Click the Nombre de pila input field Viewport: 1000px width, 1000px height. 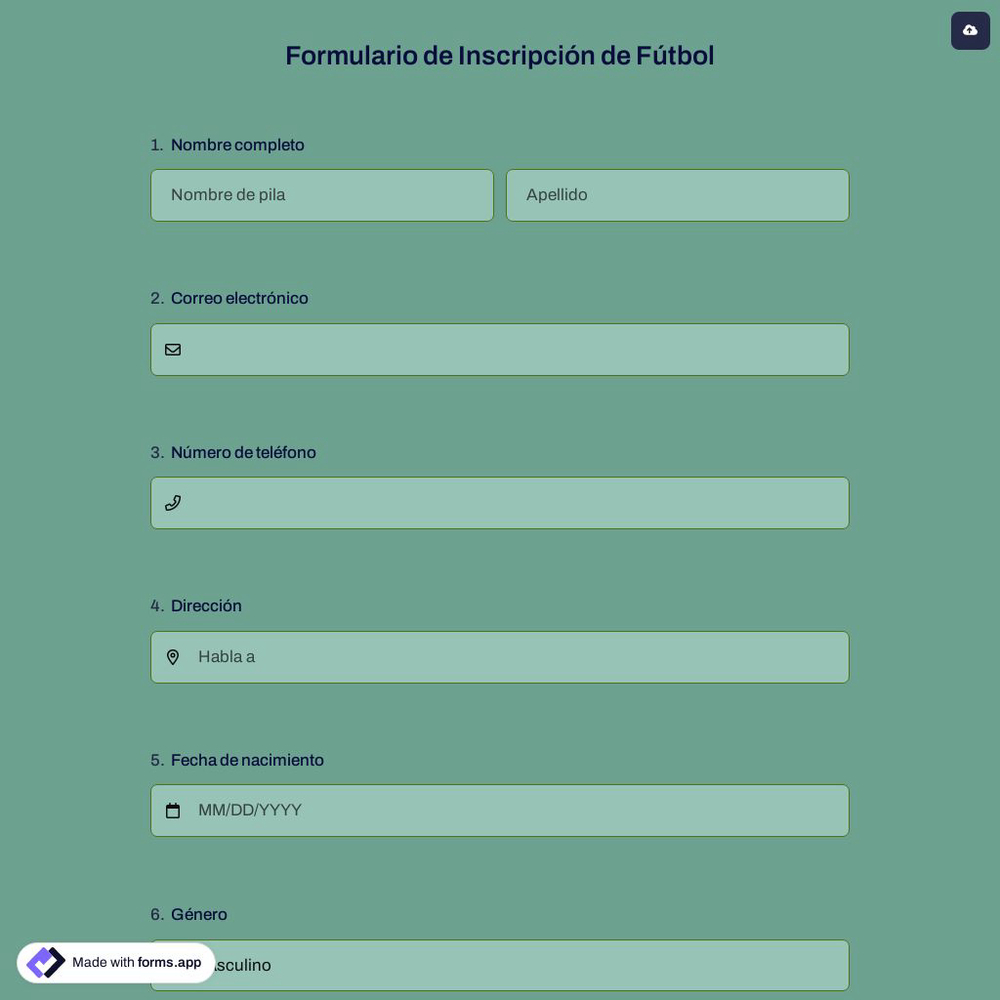coord(322,194)
